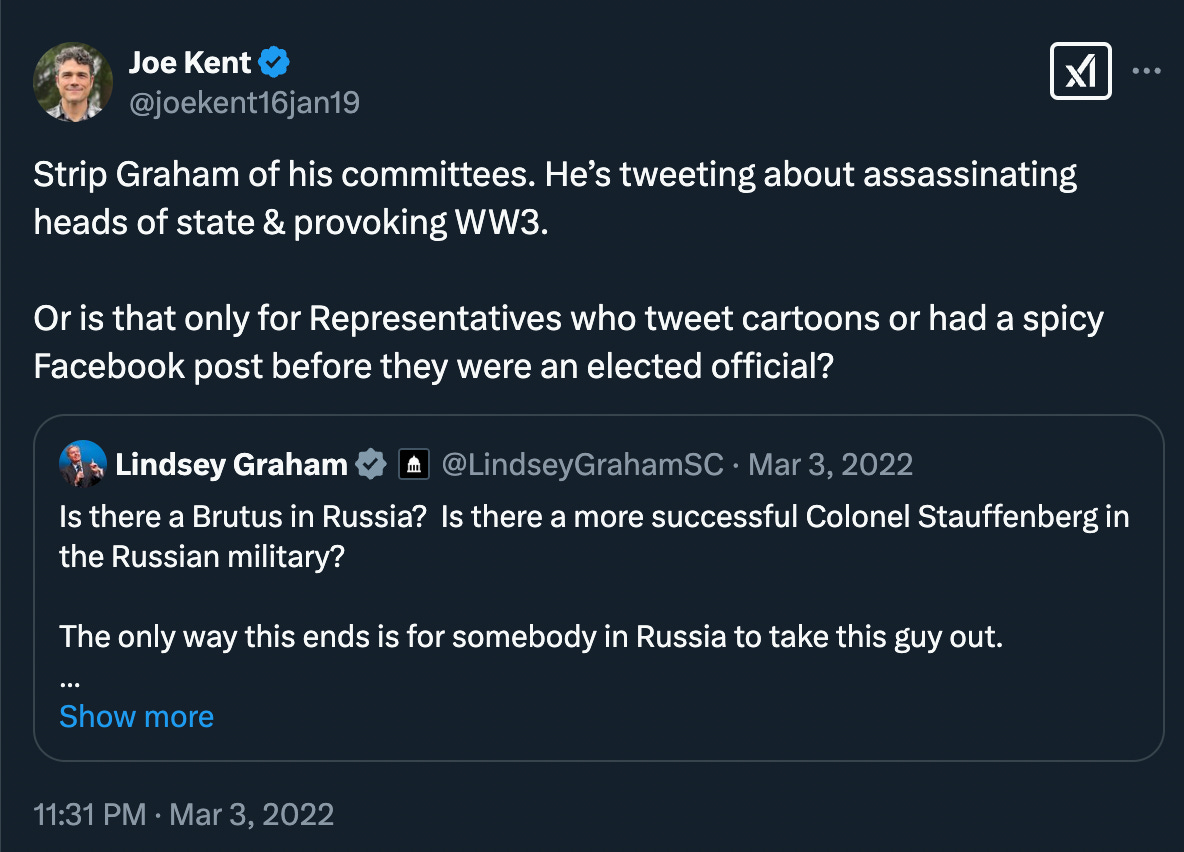Image resolution: width=1184 pixels, height=852 pixels.
Task: Click Lindsey Graham's gray verified checkmark
Action: 372,464
